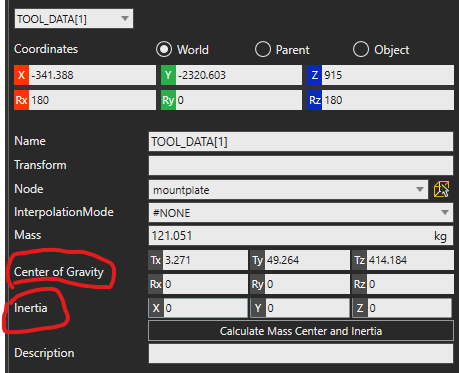Click the Center of Gravity label text
Viewport: 459px width, 373px height.
(59, 272)
